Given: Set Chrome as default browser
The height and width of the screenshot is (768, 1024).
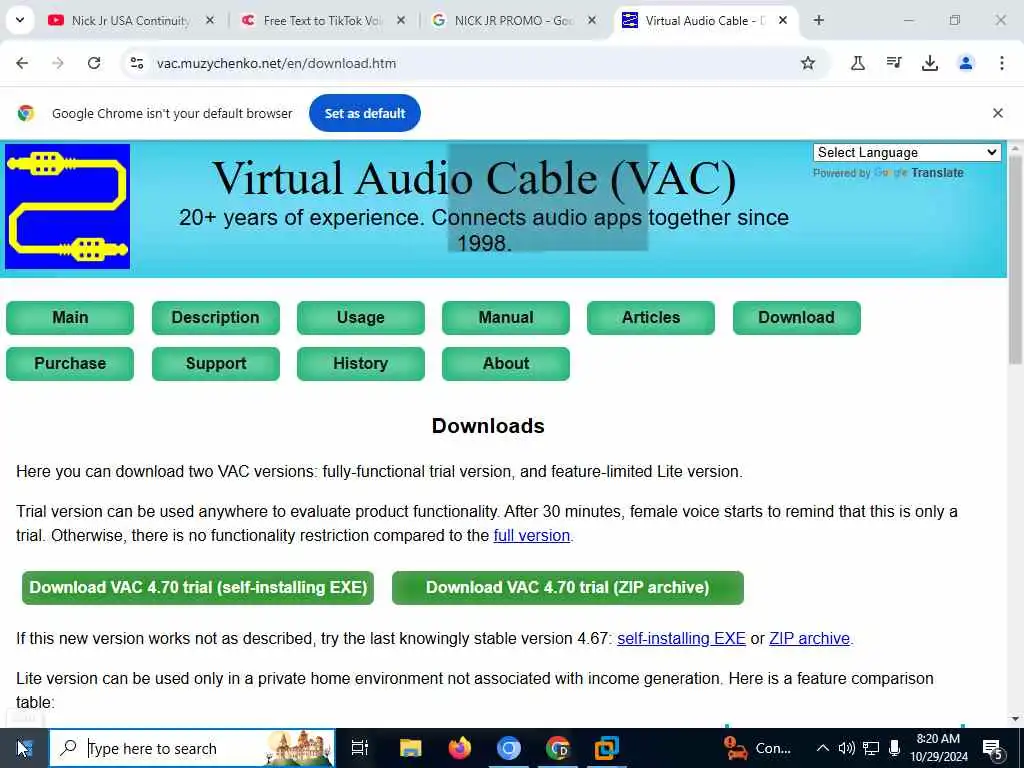Looking at the screenshot, I should tap(364, 113).
